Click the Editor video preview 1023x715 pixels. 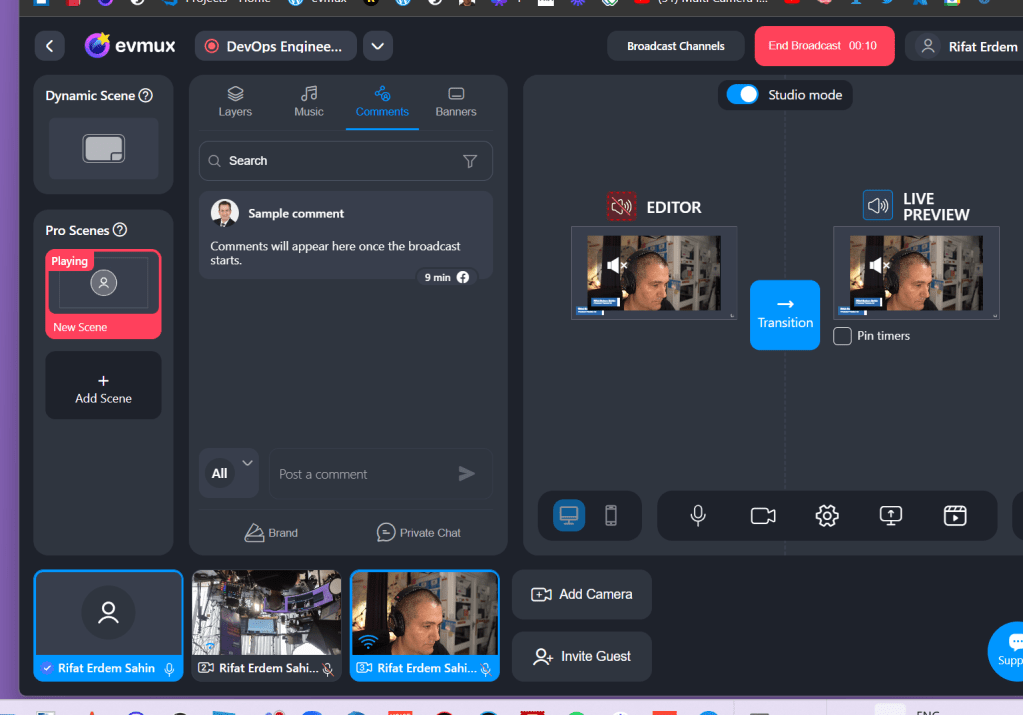tap(654, 273)
